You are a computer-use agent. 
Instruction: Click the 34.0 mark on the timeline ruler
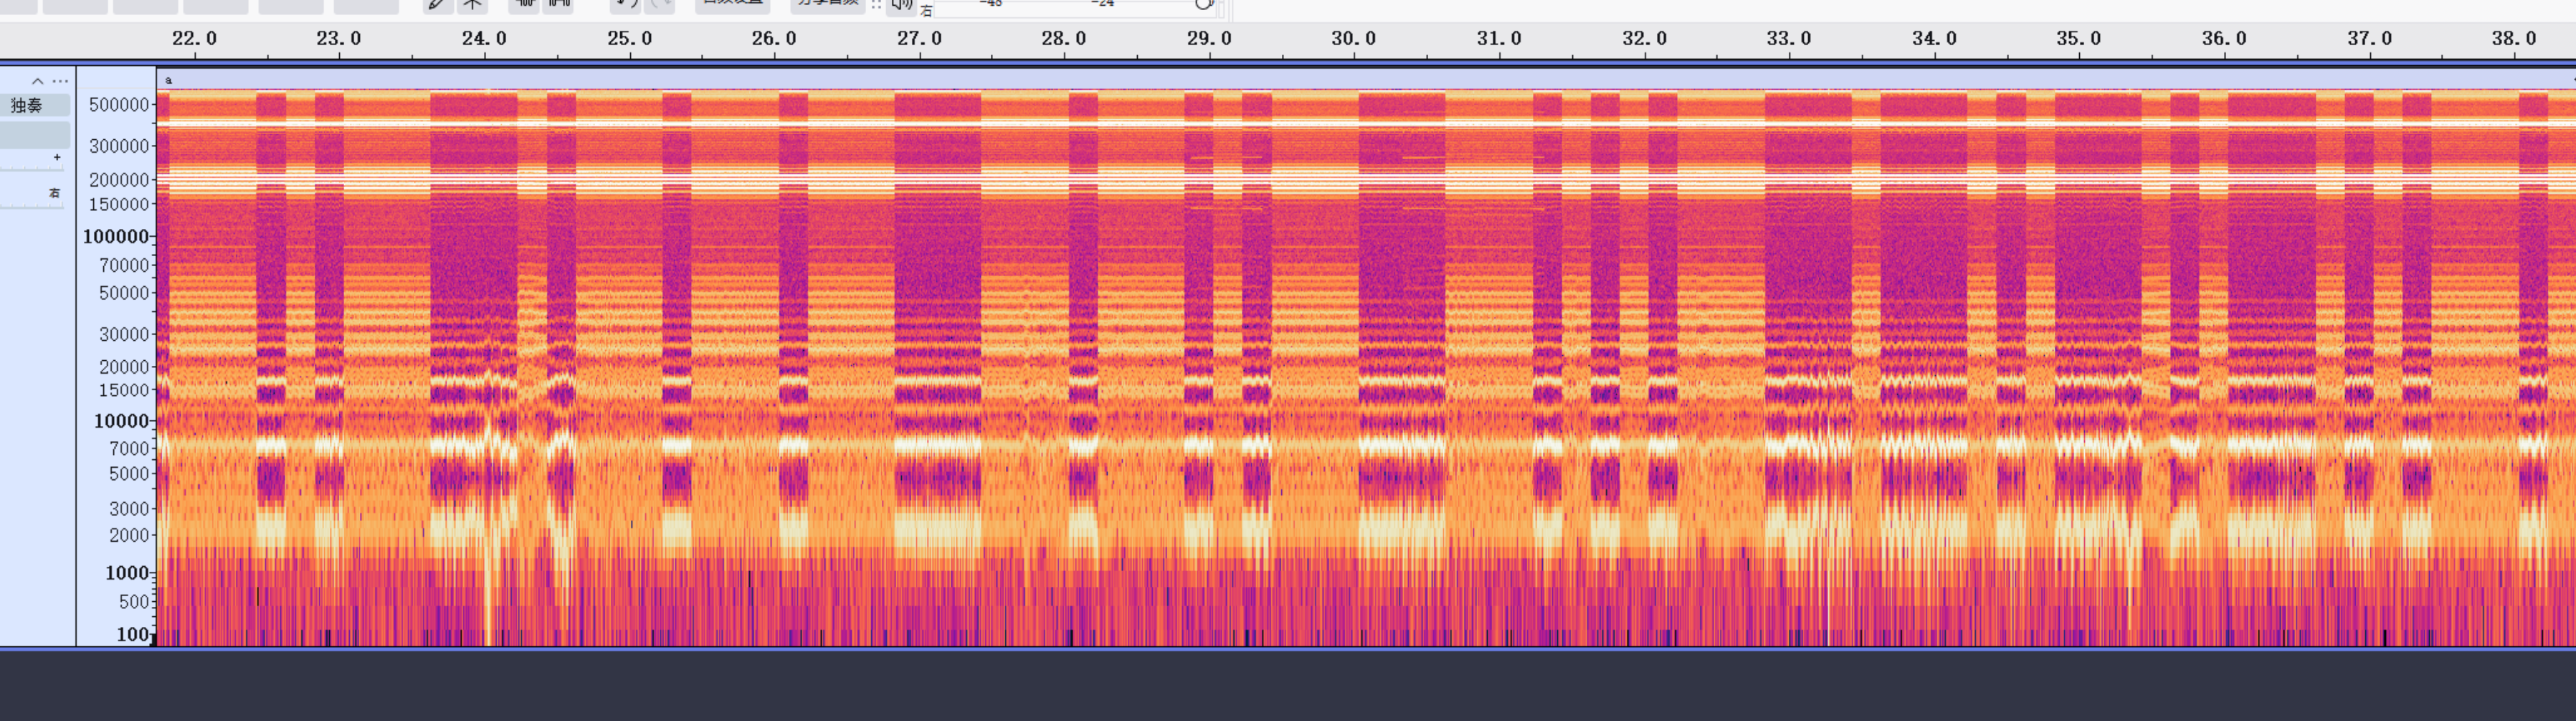click(1934, 39)
